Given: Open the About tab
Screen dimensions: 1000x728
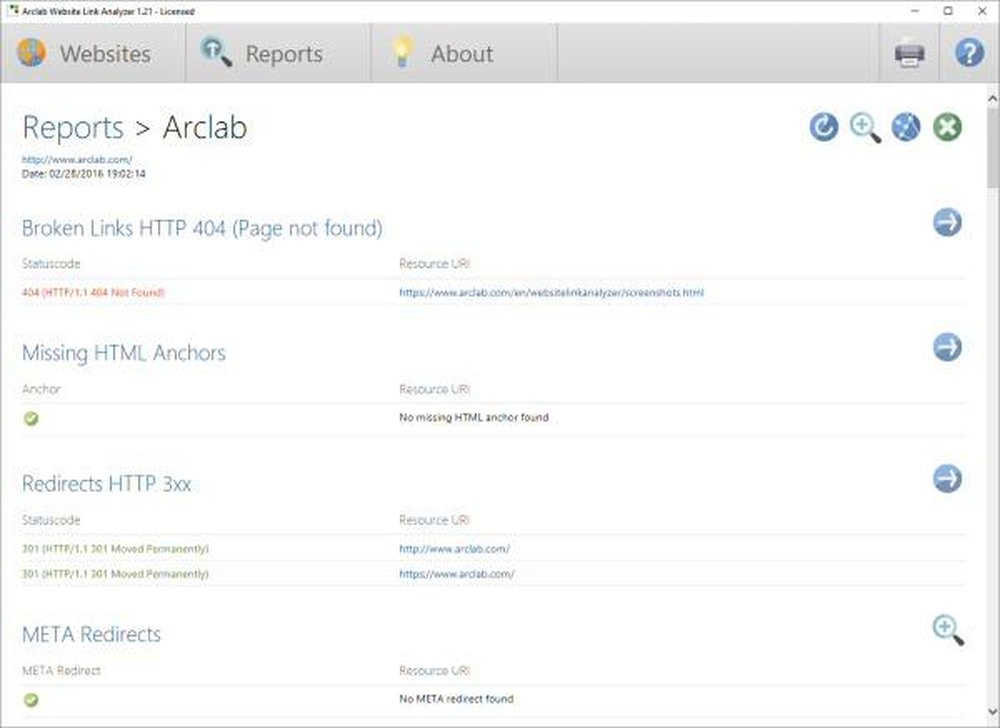Looking at the screenshot, I should pos(464,54).
